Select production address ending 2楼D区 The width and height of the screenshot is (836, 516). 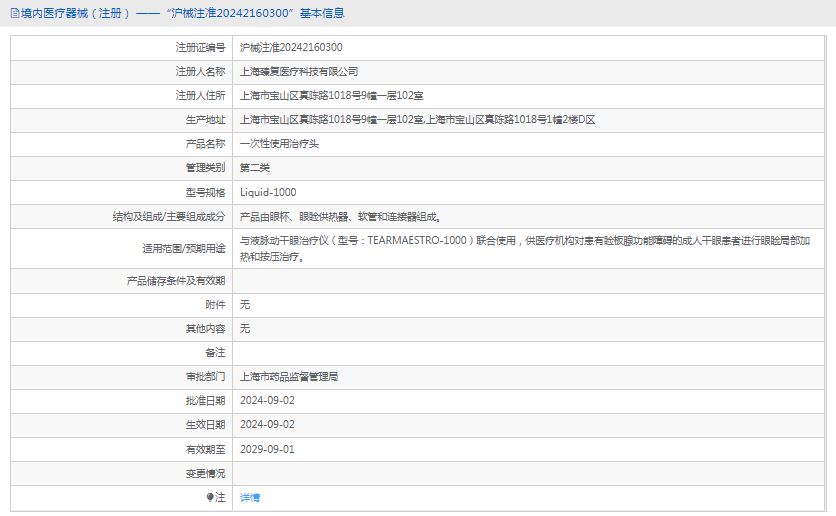(417, 119)
